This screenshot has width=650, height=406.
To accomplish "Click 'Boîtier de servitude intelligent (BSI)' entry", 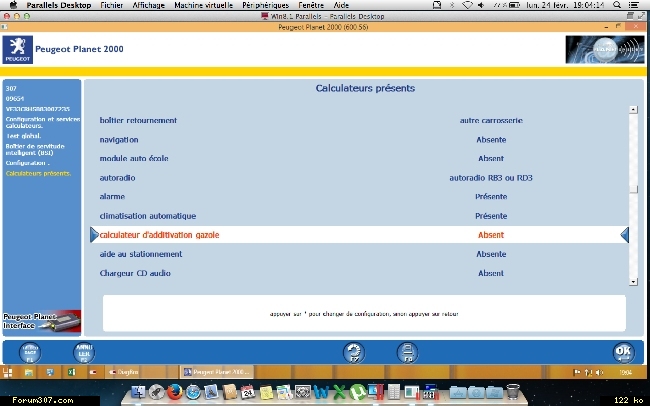I will coord(35,149).
